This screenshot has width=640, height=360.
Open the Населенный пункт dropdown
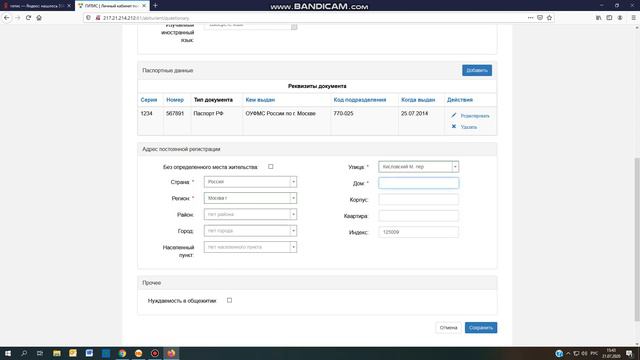(250, 247)
